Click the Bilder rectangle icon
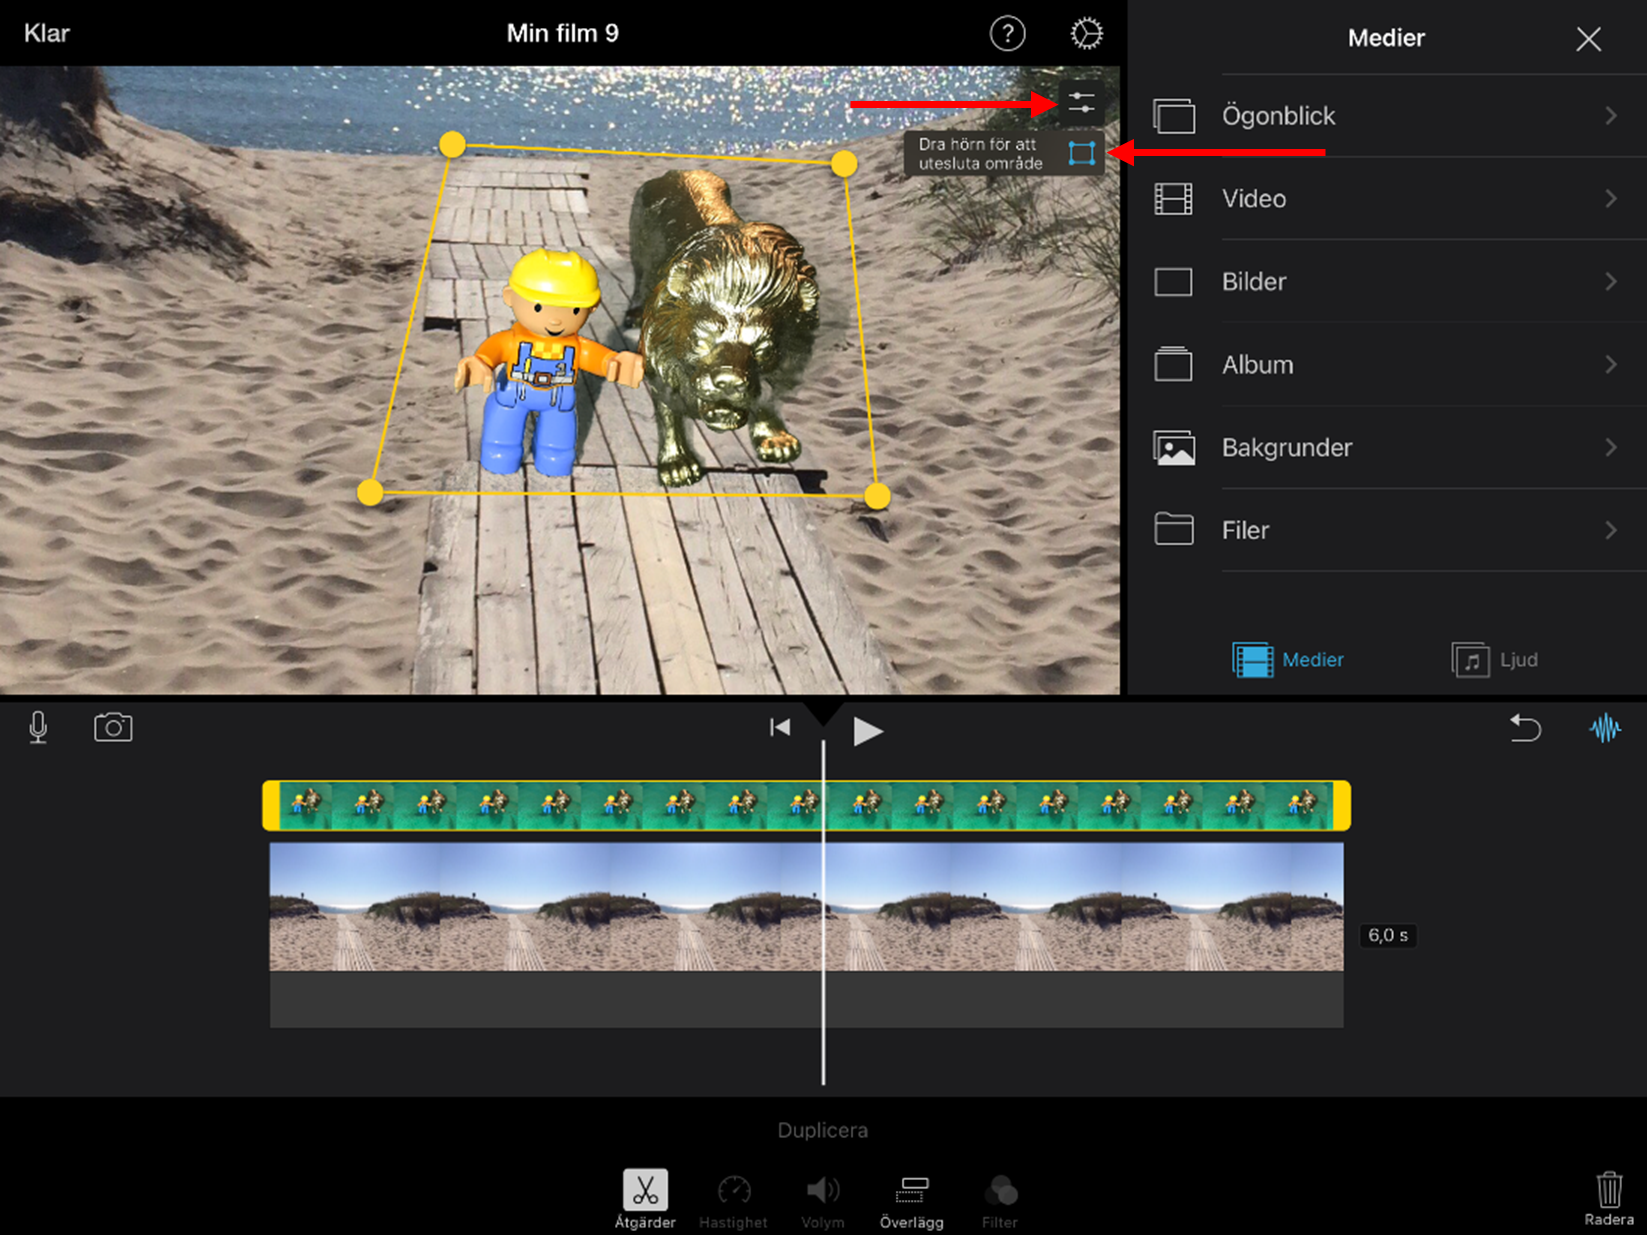 (x=1174, y=282)
